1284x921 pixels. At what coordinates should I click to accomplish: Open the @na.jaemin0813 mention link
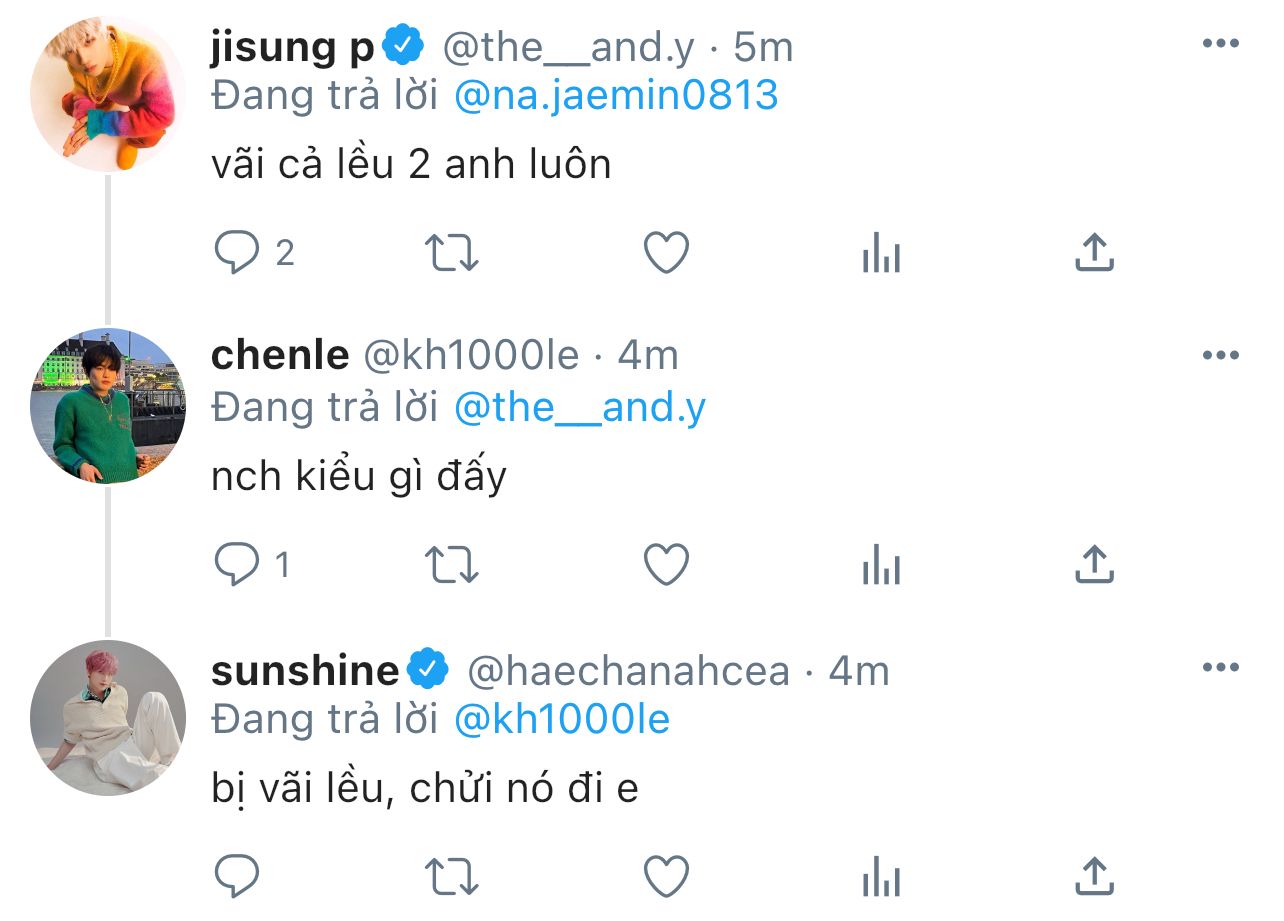pos(616,95)
